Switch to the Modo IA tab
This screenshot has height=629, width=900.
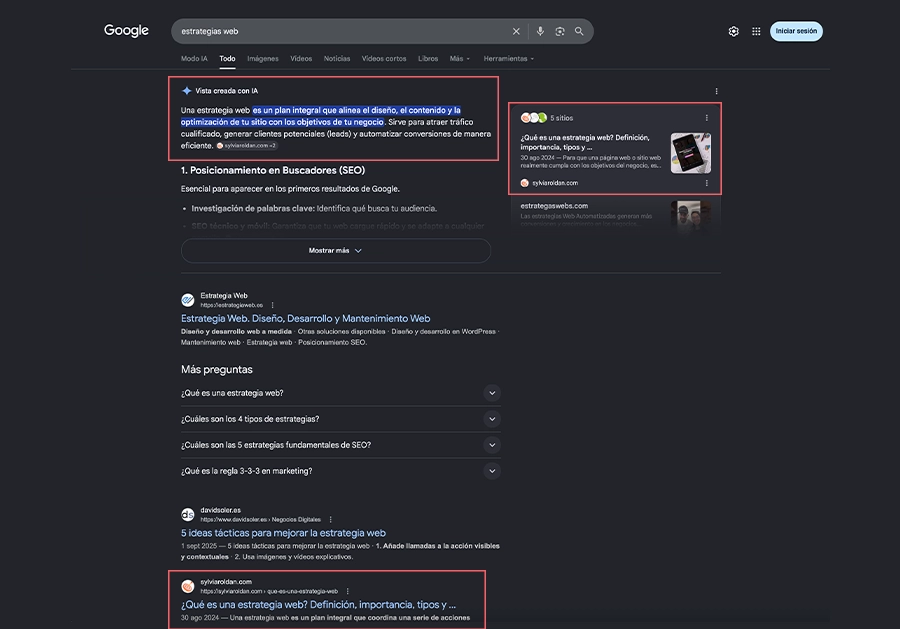click(x=194, y=59)
